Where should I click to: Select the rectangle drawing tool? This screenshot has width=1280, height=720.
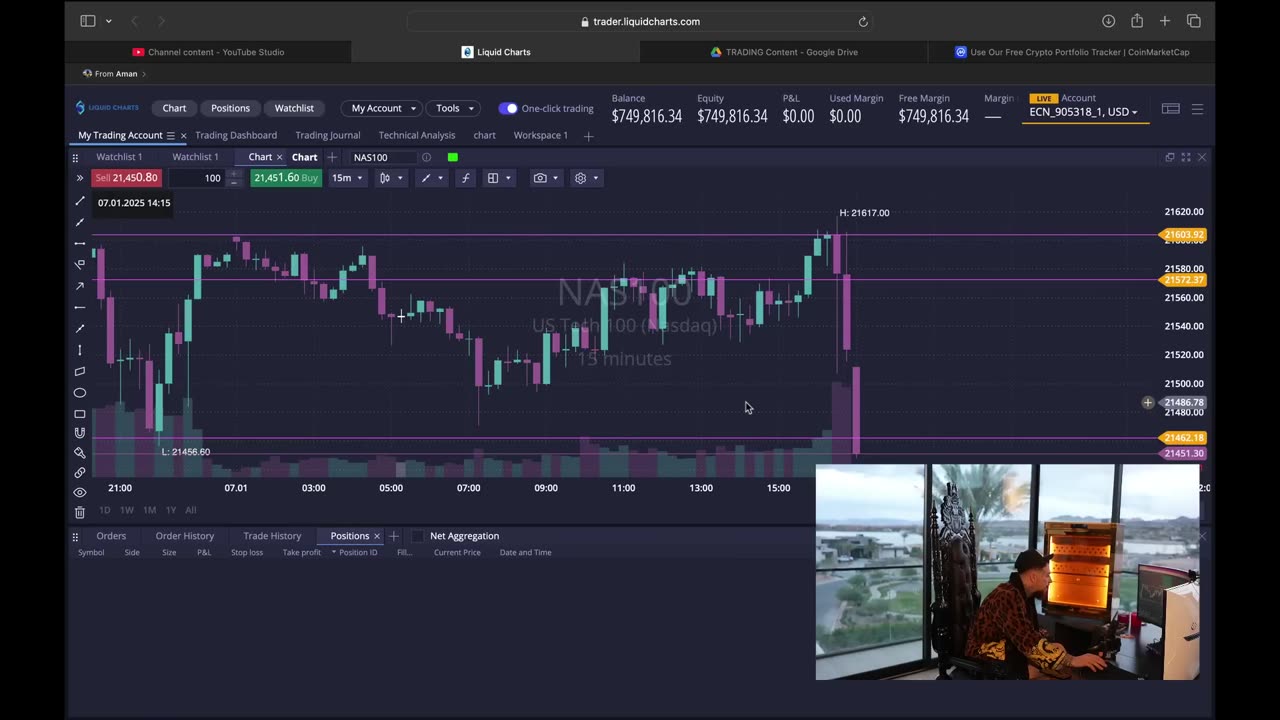click(x=80, y=414)
